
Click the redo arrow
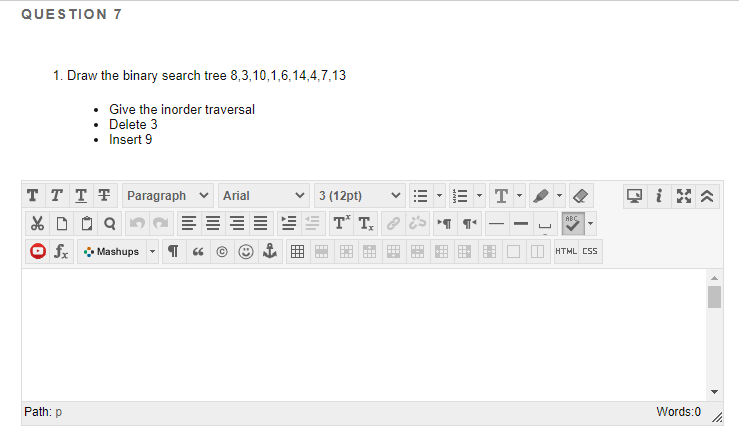[x=161, y=223]
